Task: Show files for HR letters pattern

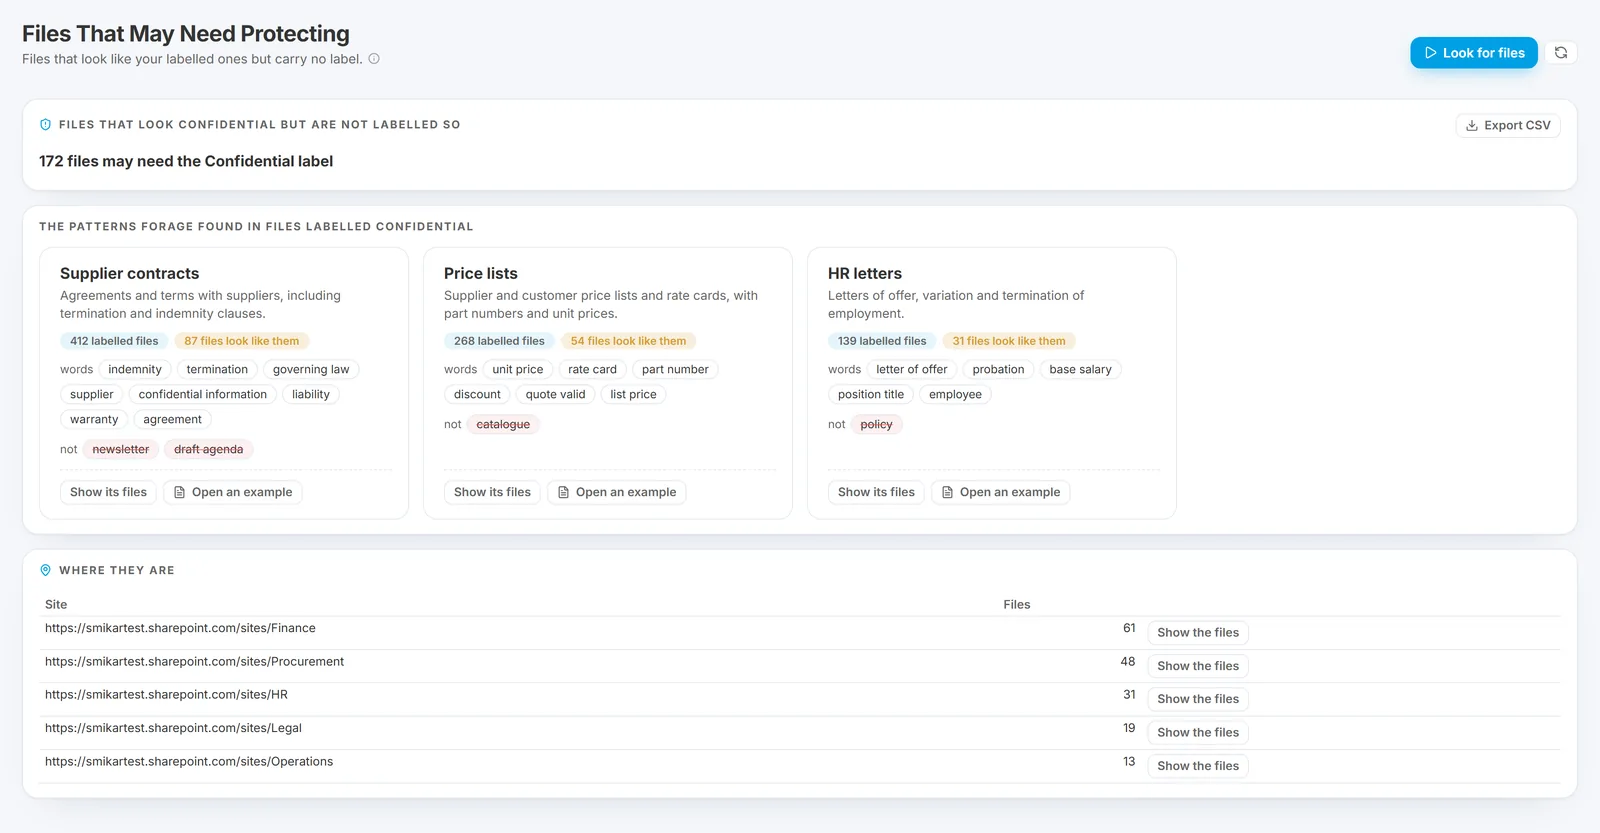Action: 876,492
